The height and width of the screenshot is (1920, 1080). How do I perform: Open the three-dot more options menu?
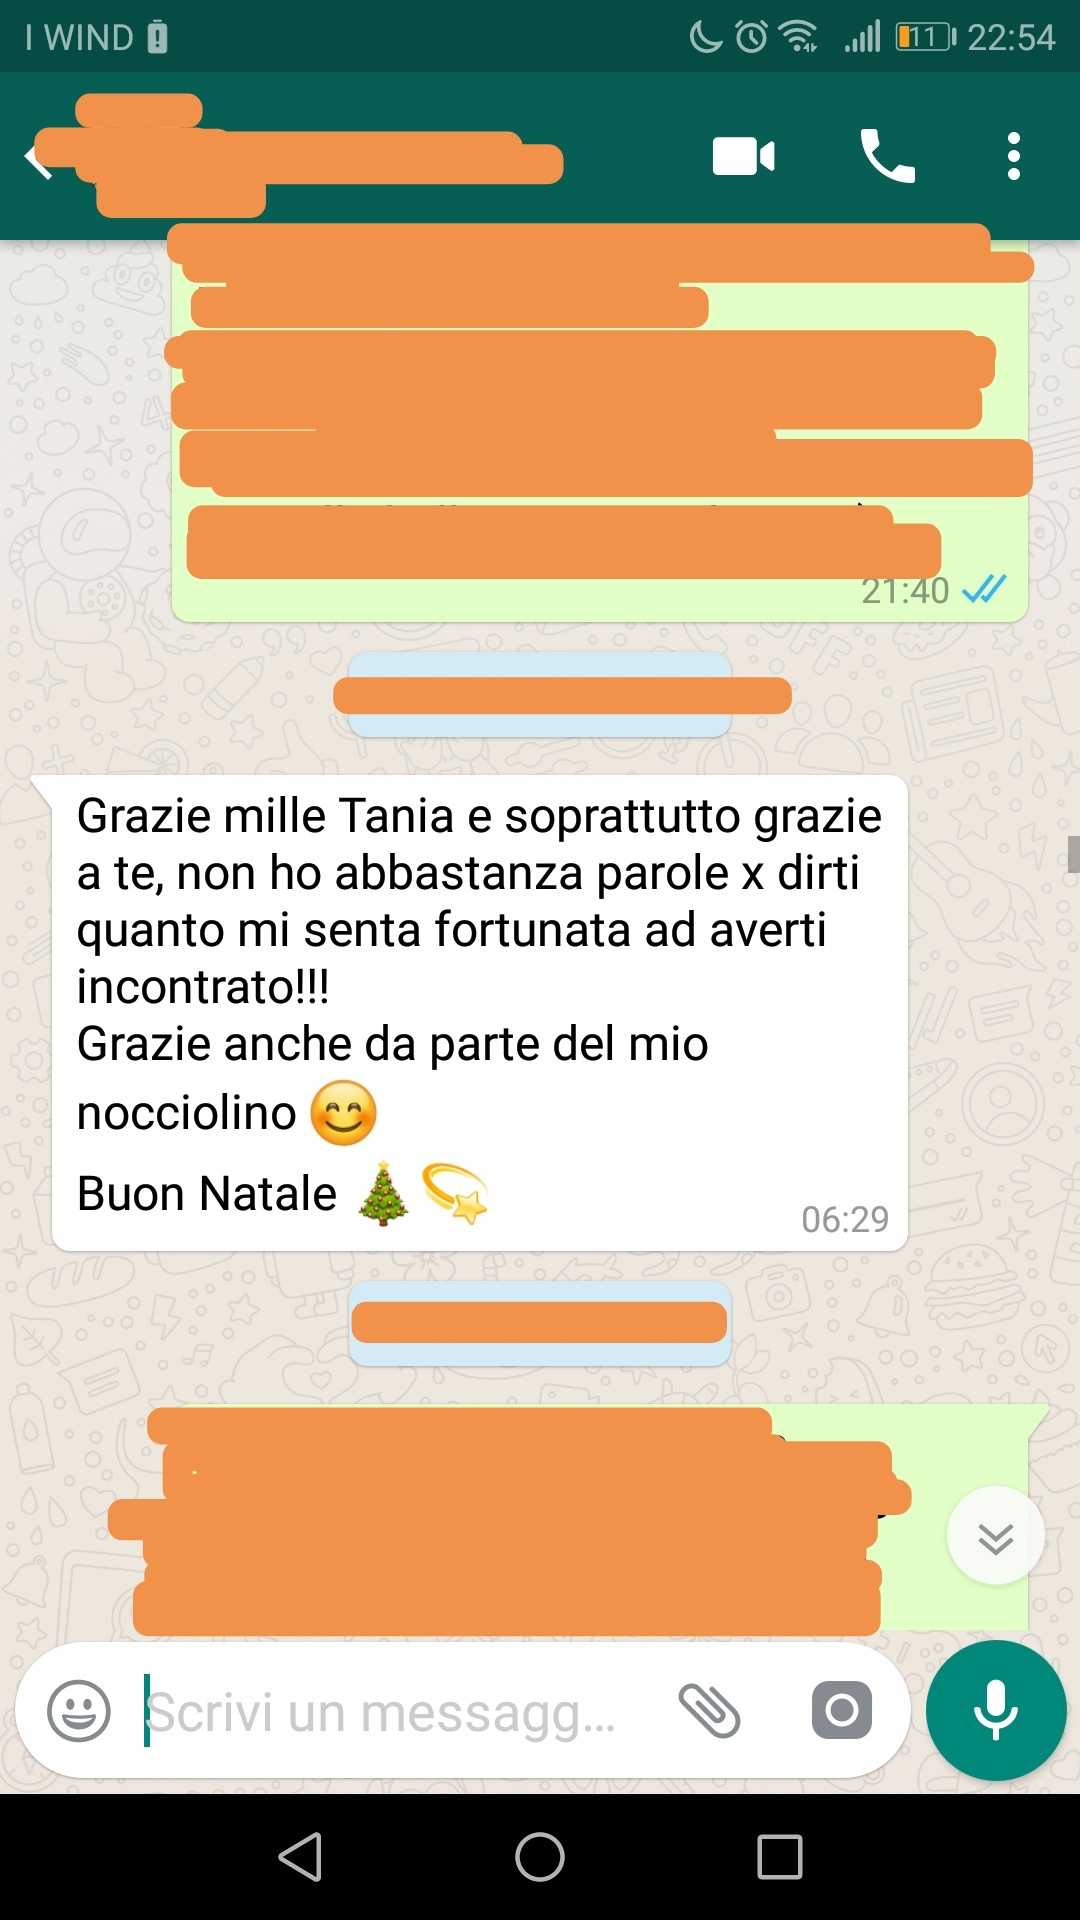pos(1014,156)
